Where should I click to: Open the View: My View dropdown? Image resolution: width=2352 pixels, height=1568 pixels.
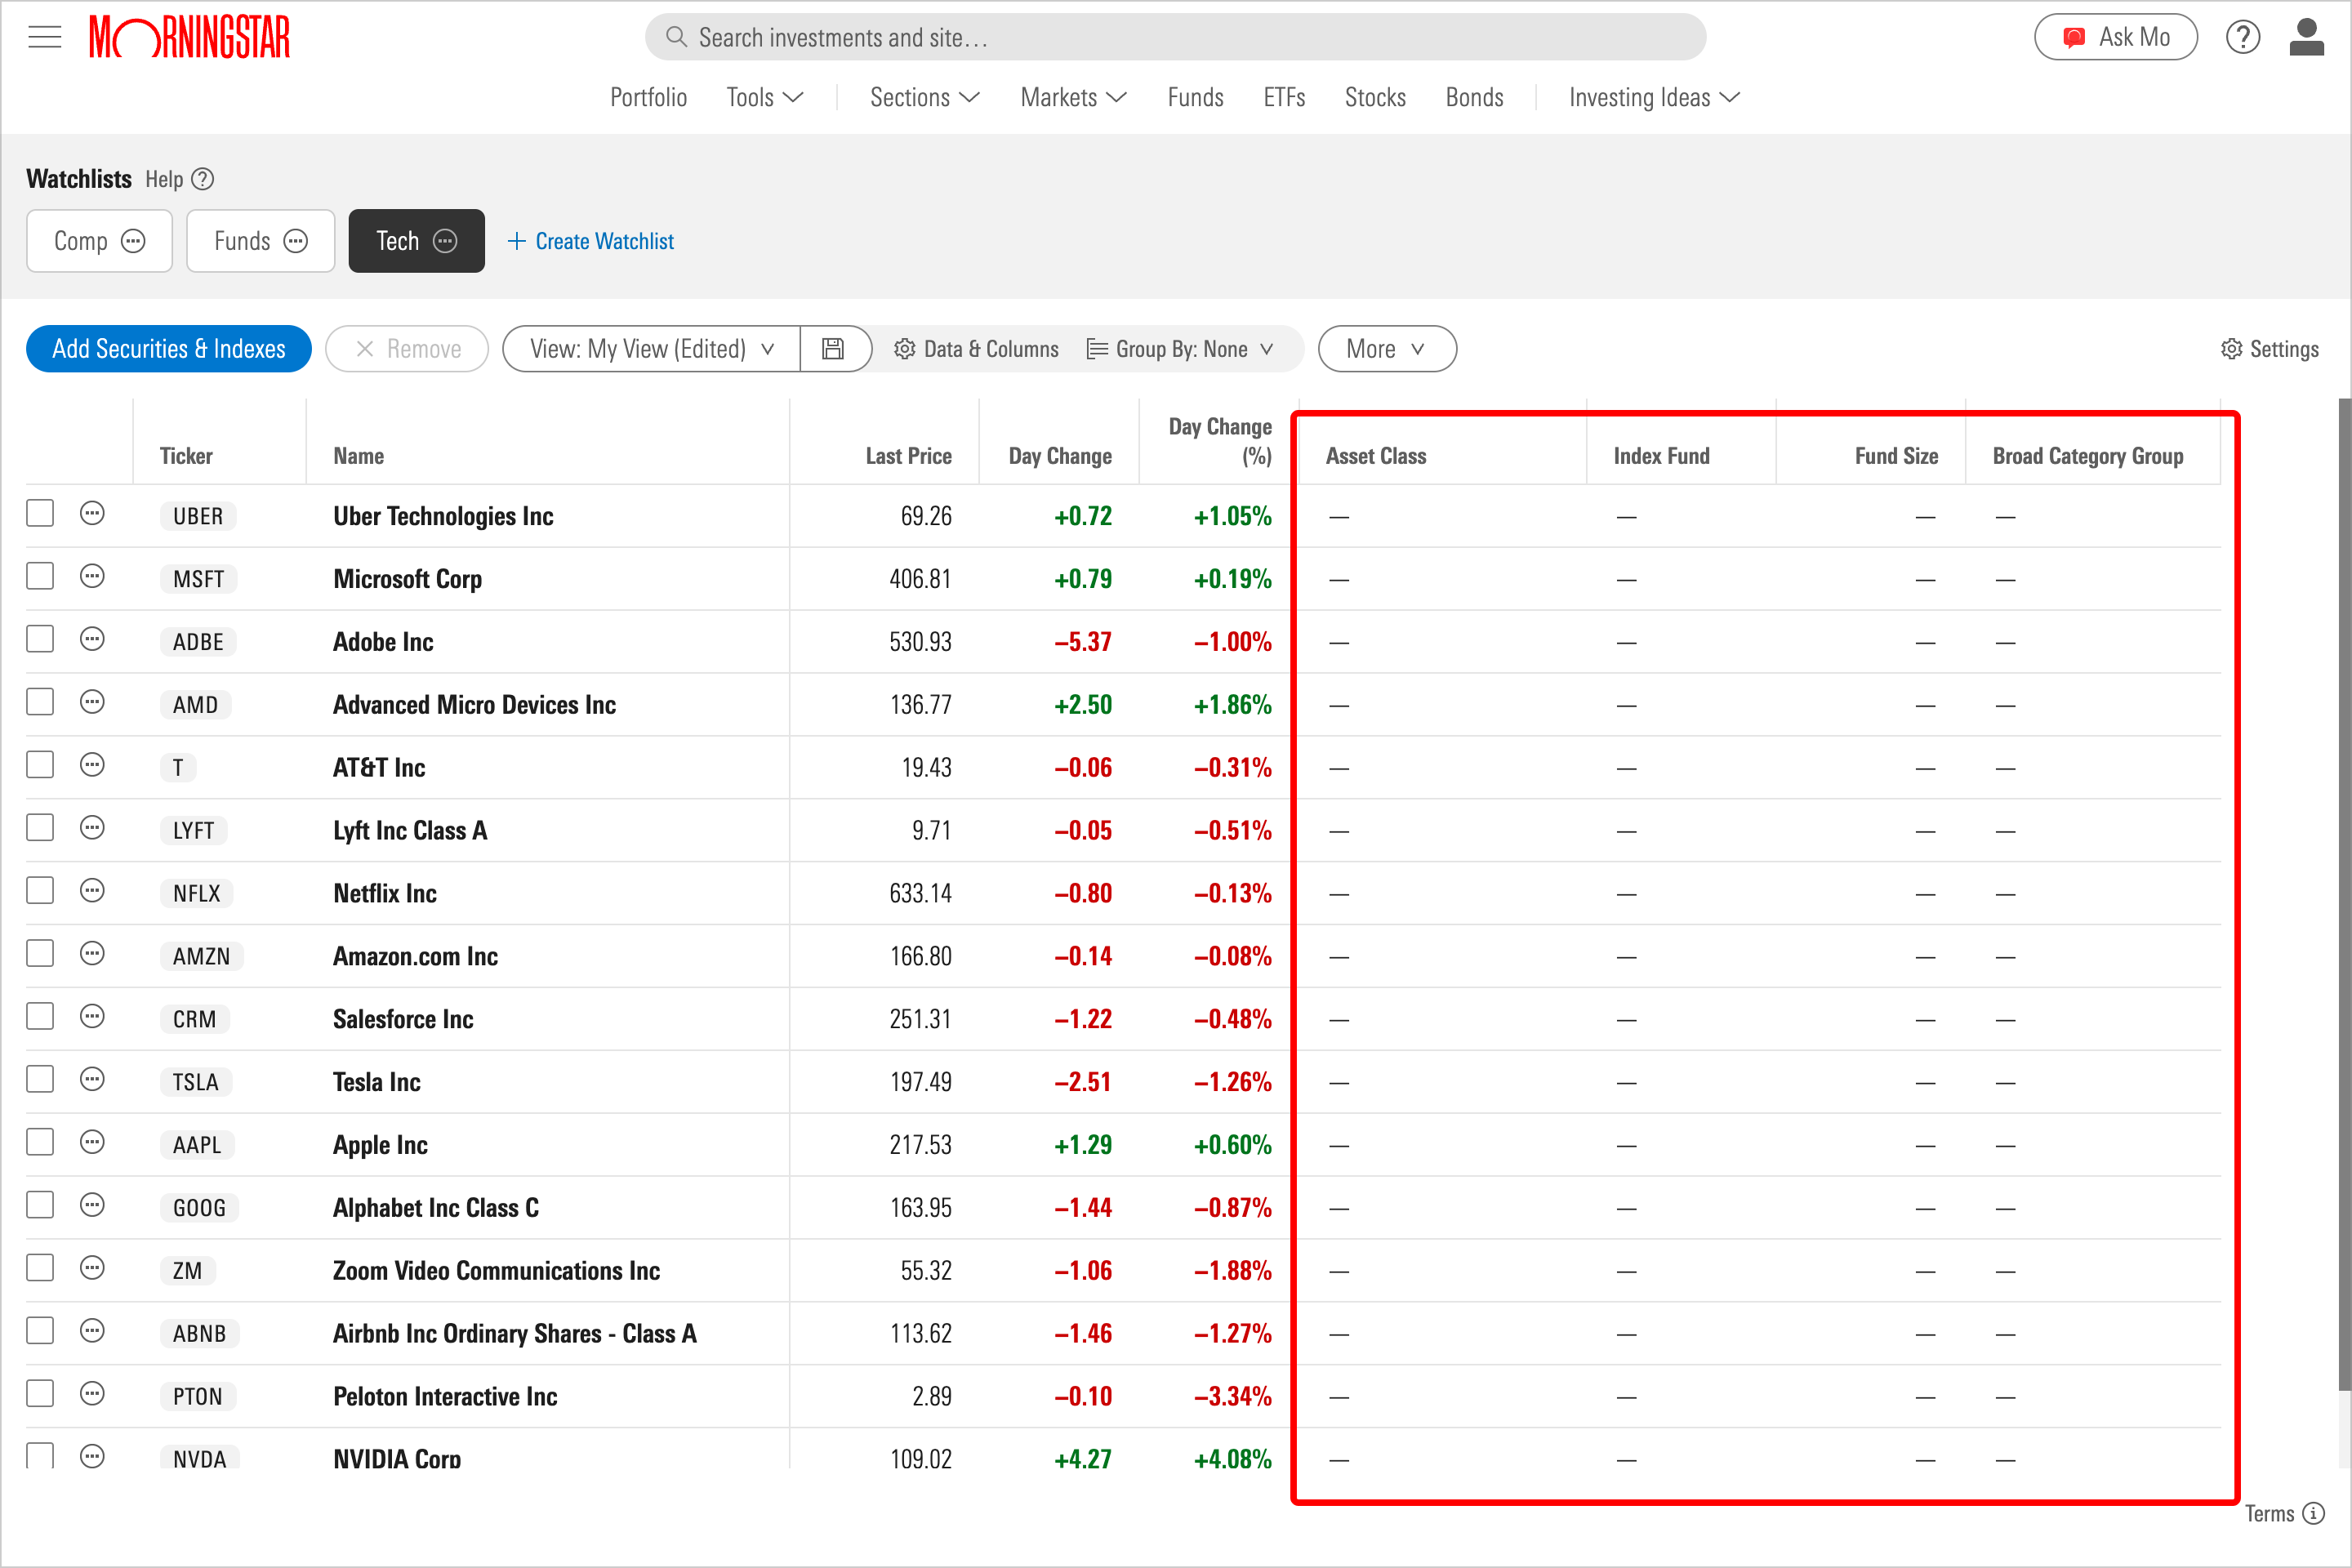pos(652,349)
